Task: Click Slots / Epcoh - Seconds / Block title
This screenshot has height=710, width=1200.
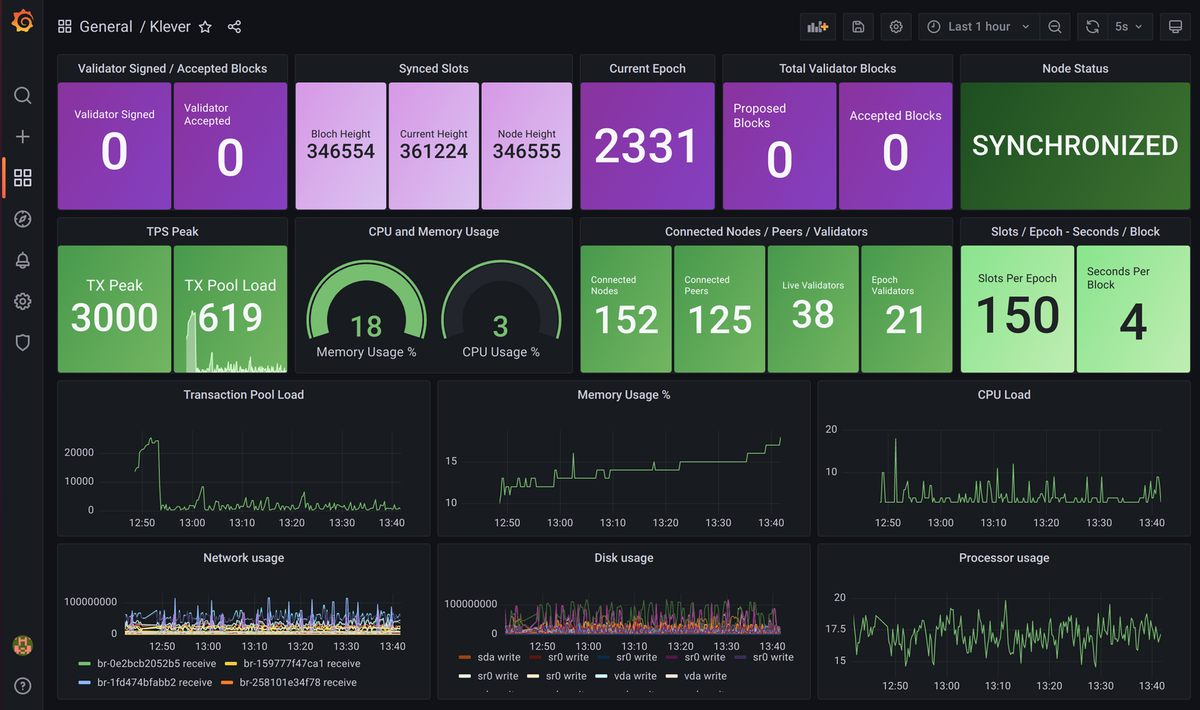Action: point(1075,232)
